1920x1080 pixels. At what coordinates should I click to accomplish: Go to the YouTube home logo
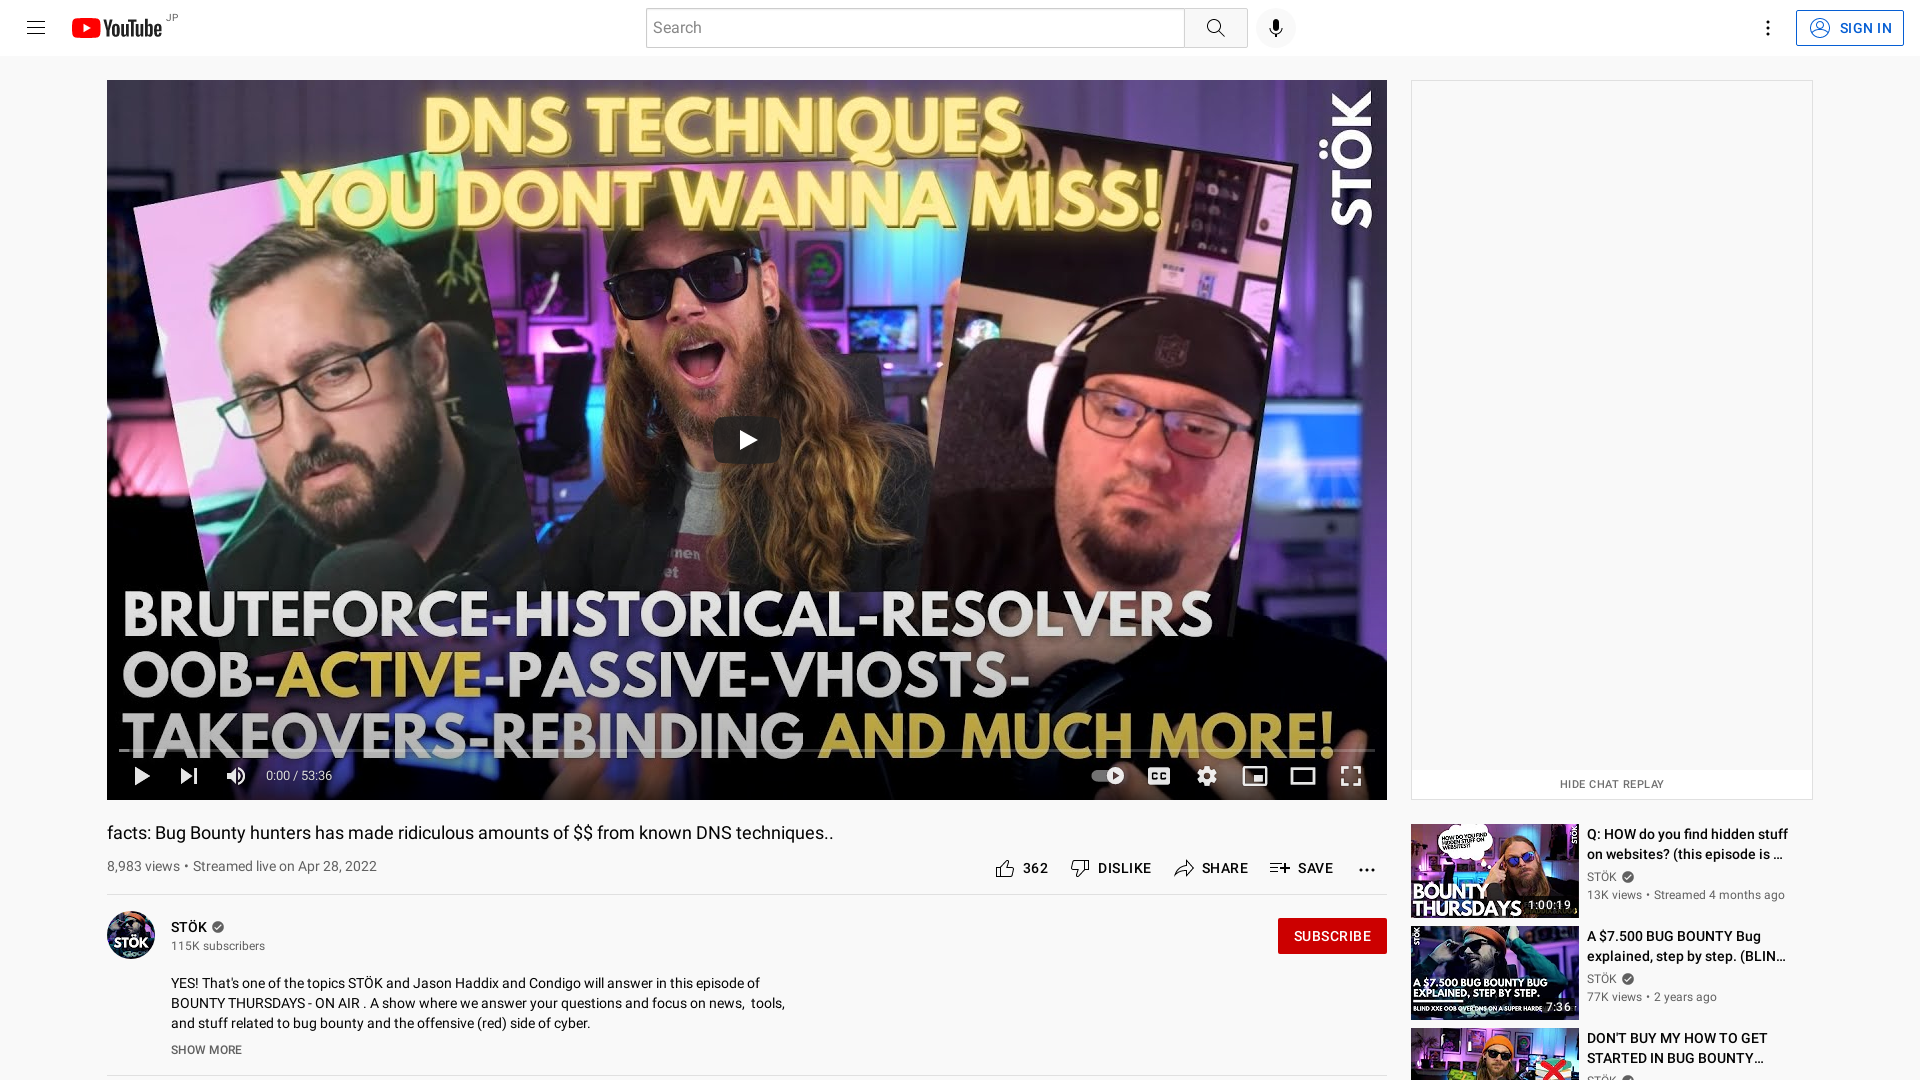[x=117, y=28]
